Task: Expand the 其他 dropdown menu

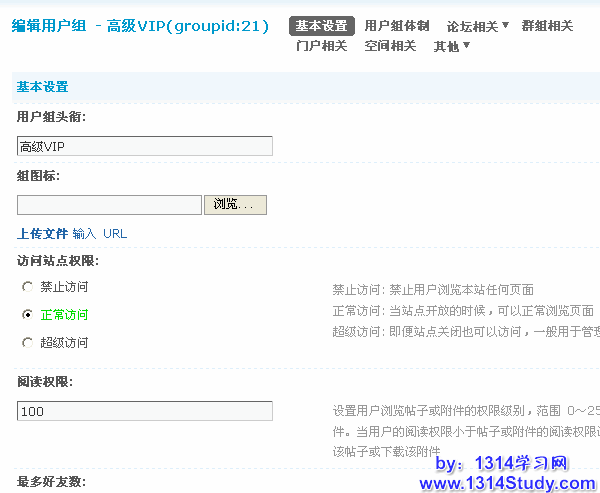Action: (451, 46)
